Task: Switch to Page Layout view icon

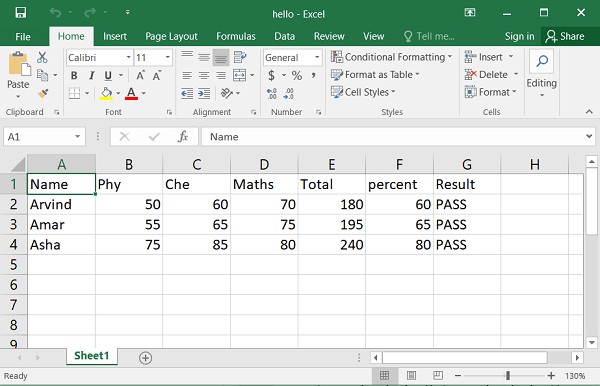Action: (411, 376)
